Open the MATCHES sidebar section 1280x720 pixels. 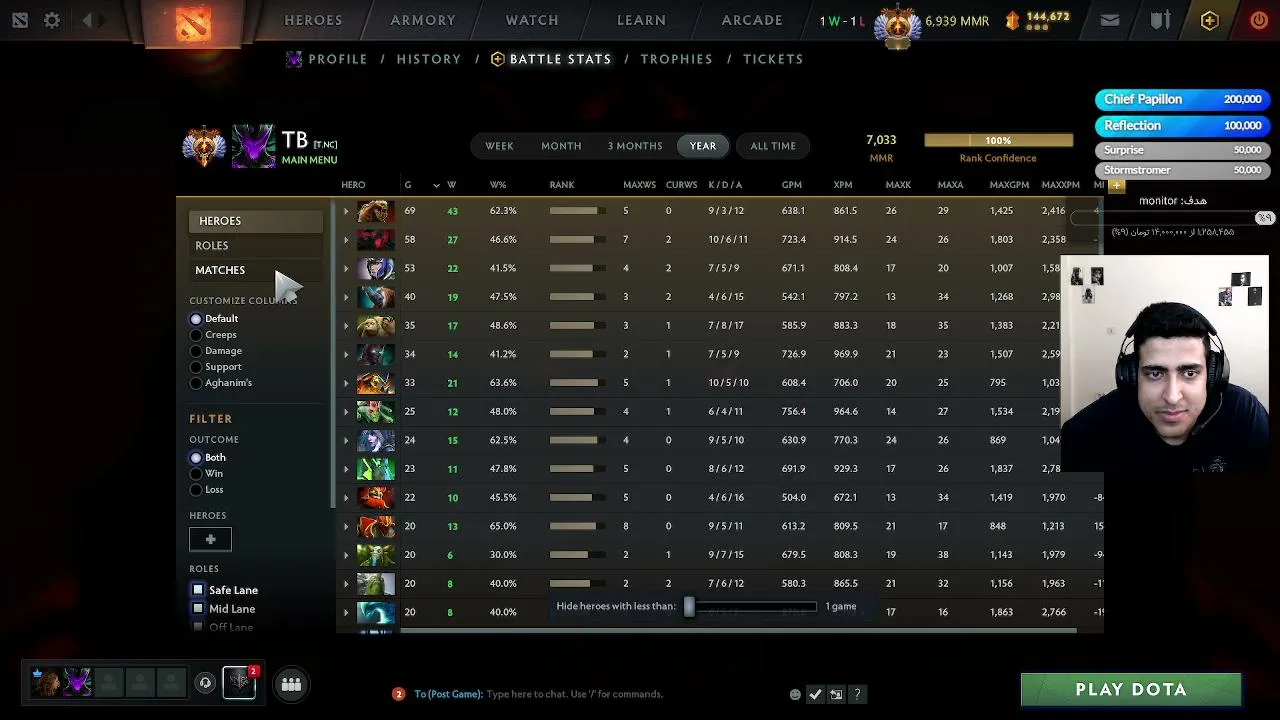tap(255, 270)
